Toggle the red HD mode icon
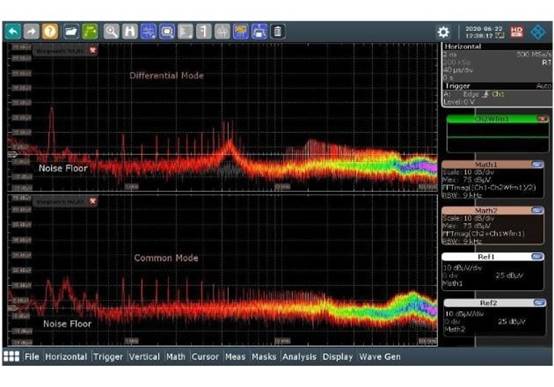Image resolution: width=554 pixels, height=387 pixels. pyautogui.click(x=517, y=32)
